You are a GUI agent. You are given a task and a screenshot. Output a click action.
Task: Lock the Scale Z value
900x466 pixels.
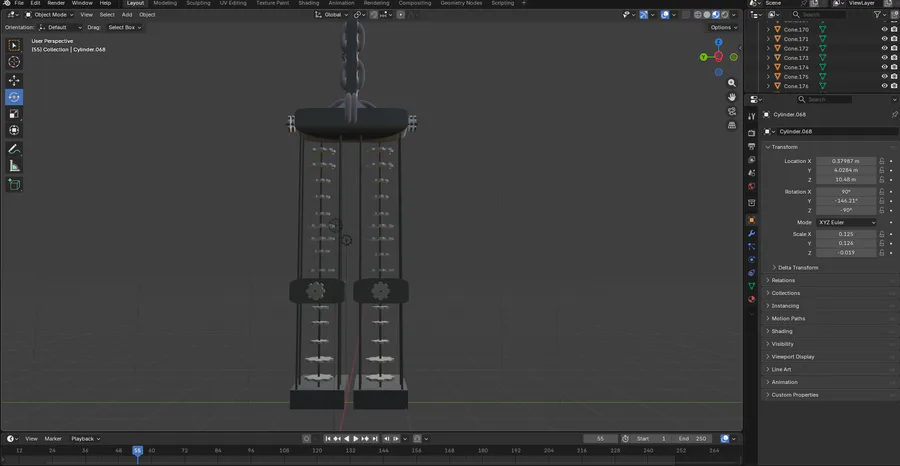(882, 253)
